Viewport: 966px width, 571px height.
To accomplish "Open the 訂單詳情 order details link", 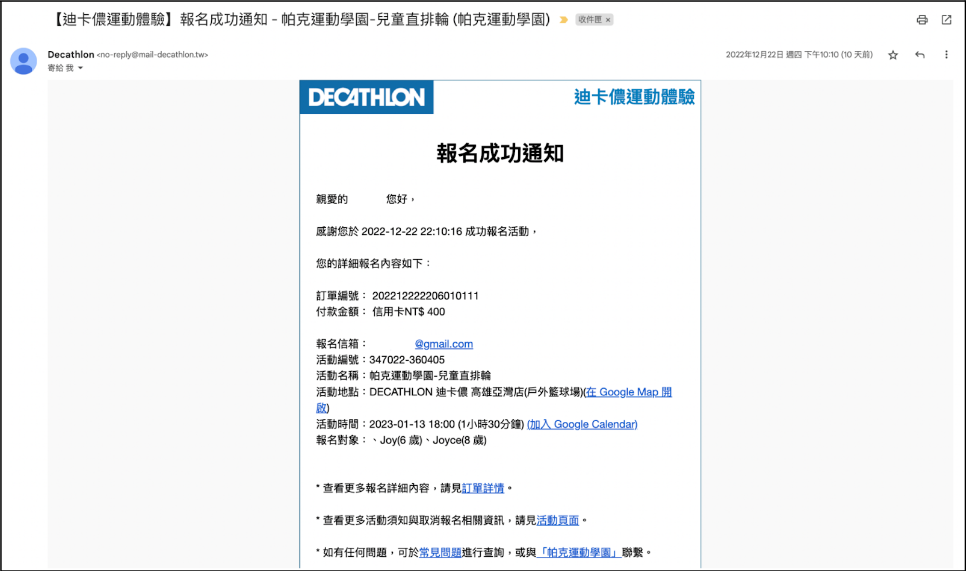I will tap(483, 488).
